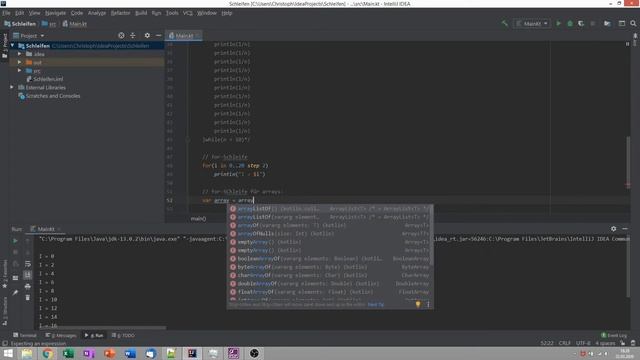Hide the Project panel with the minus icon
Viewport: 640px width, 360px height.
(x=158, y=36)
